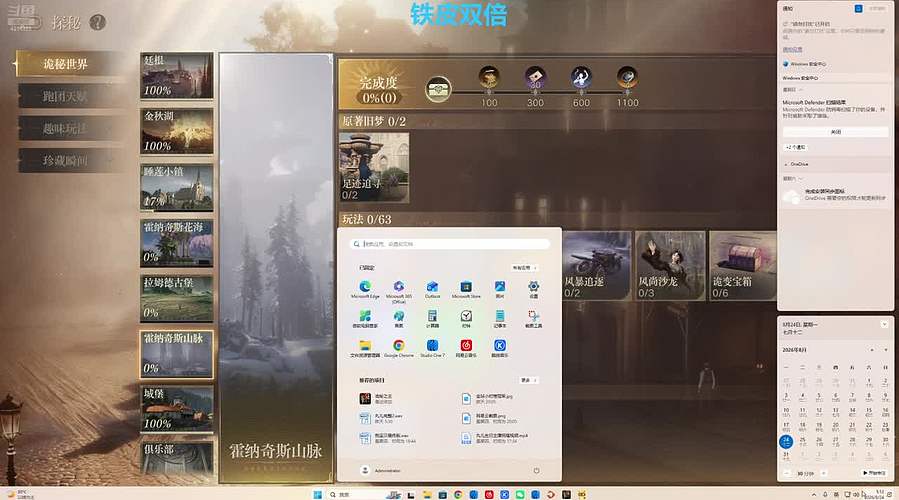
Task: Collapse the calendar panel chevron
Action: point(884,325)
